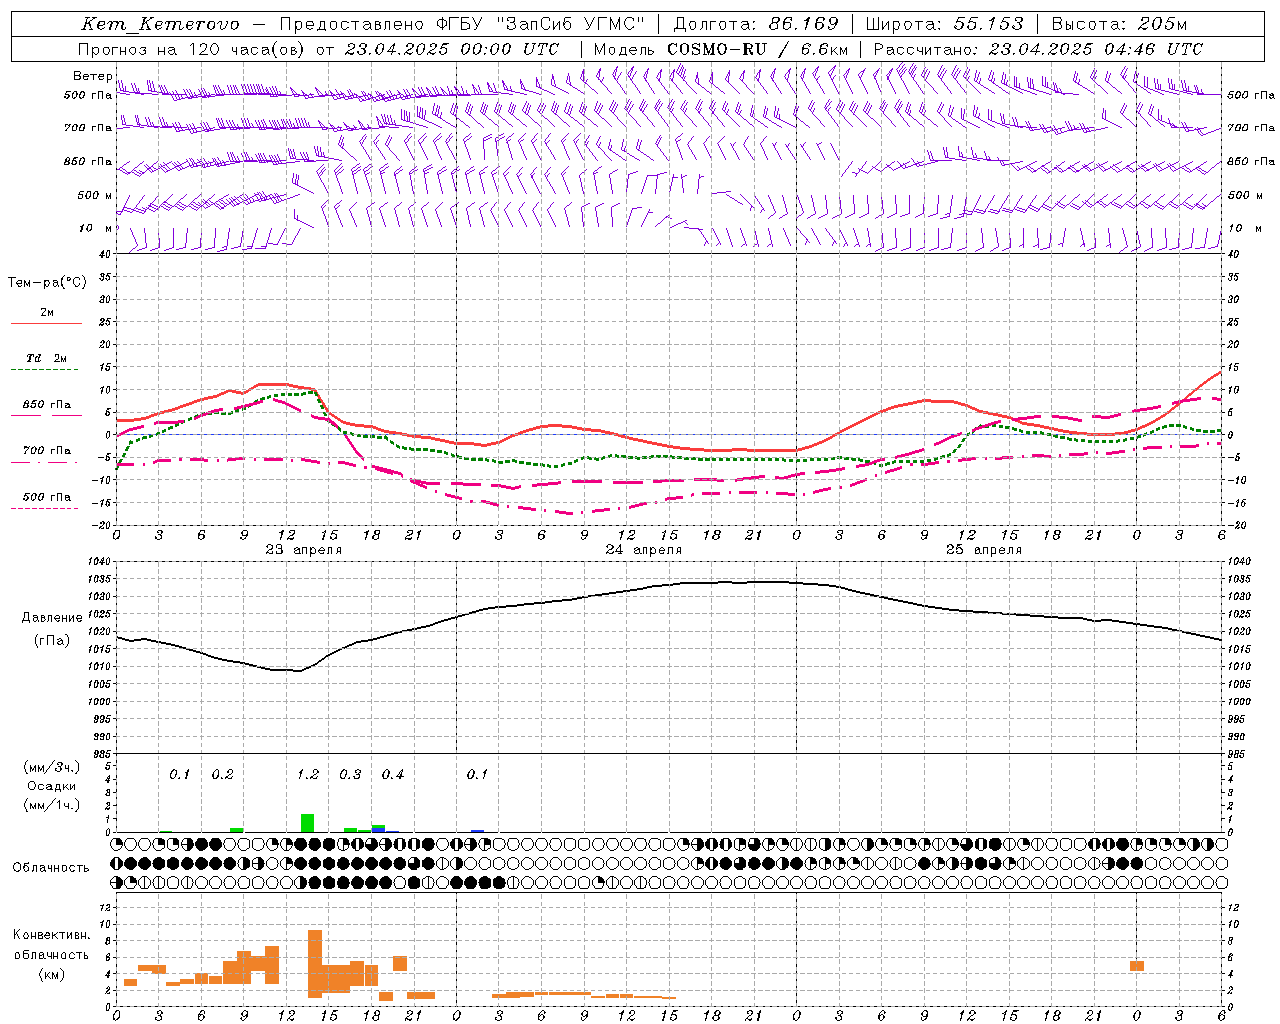Click the Td 2м legend label

click(x=46, y=358)
